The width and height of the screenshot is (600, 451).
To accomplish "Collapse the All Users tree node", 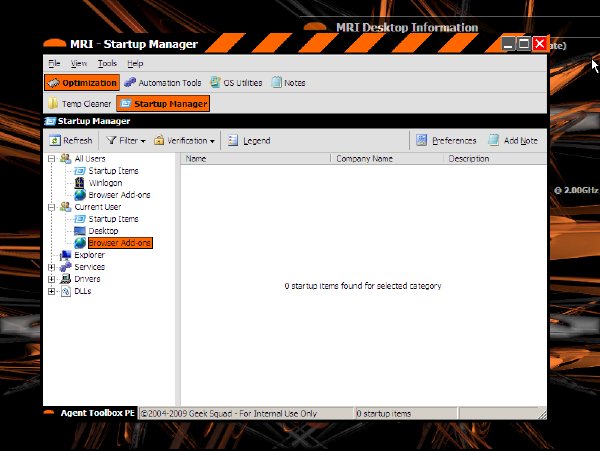I will click(x=51, y=158).
